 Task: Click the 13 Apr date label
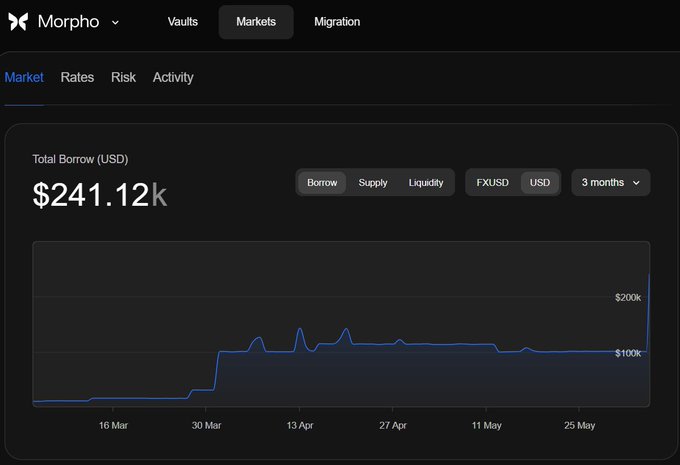pyautogui.click(x=300, y=426)
